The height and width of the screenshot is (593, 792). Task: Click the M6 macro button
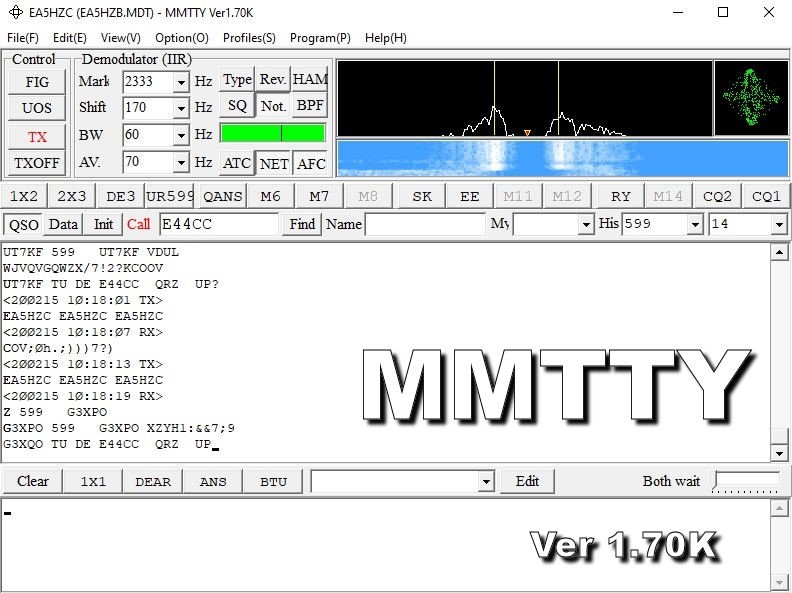pos(270,196)
